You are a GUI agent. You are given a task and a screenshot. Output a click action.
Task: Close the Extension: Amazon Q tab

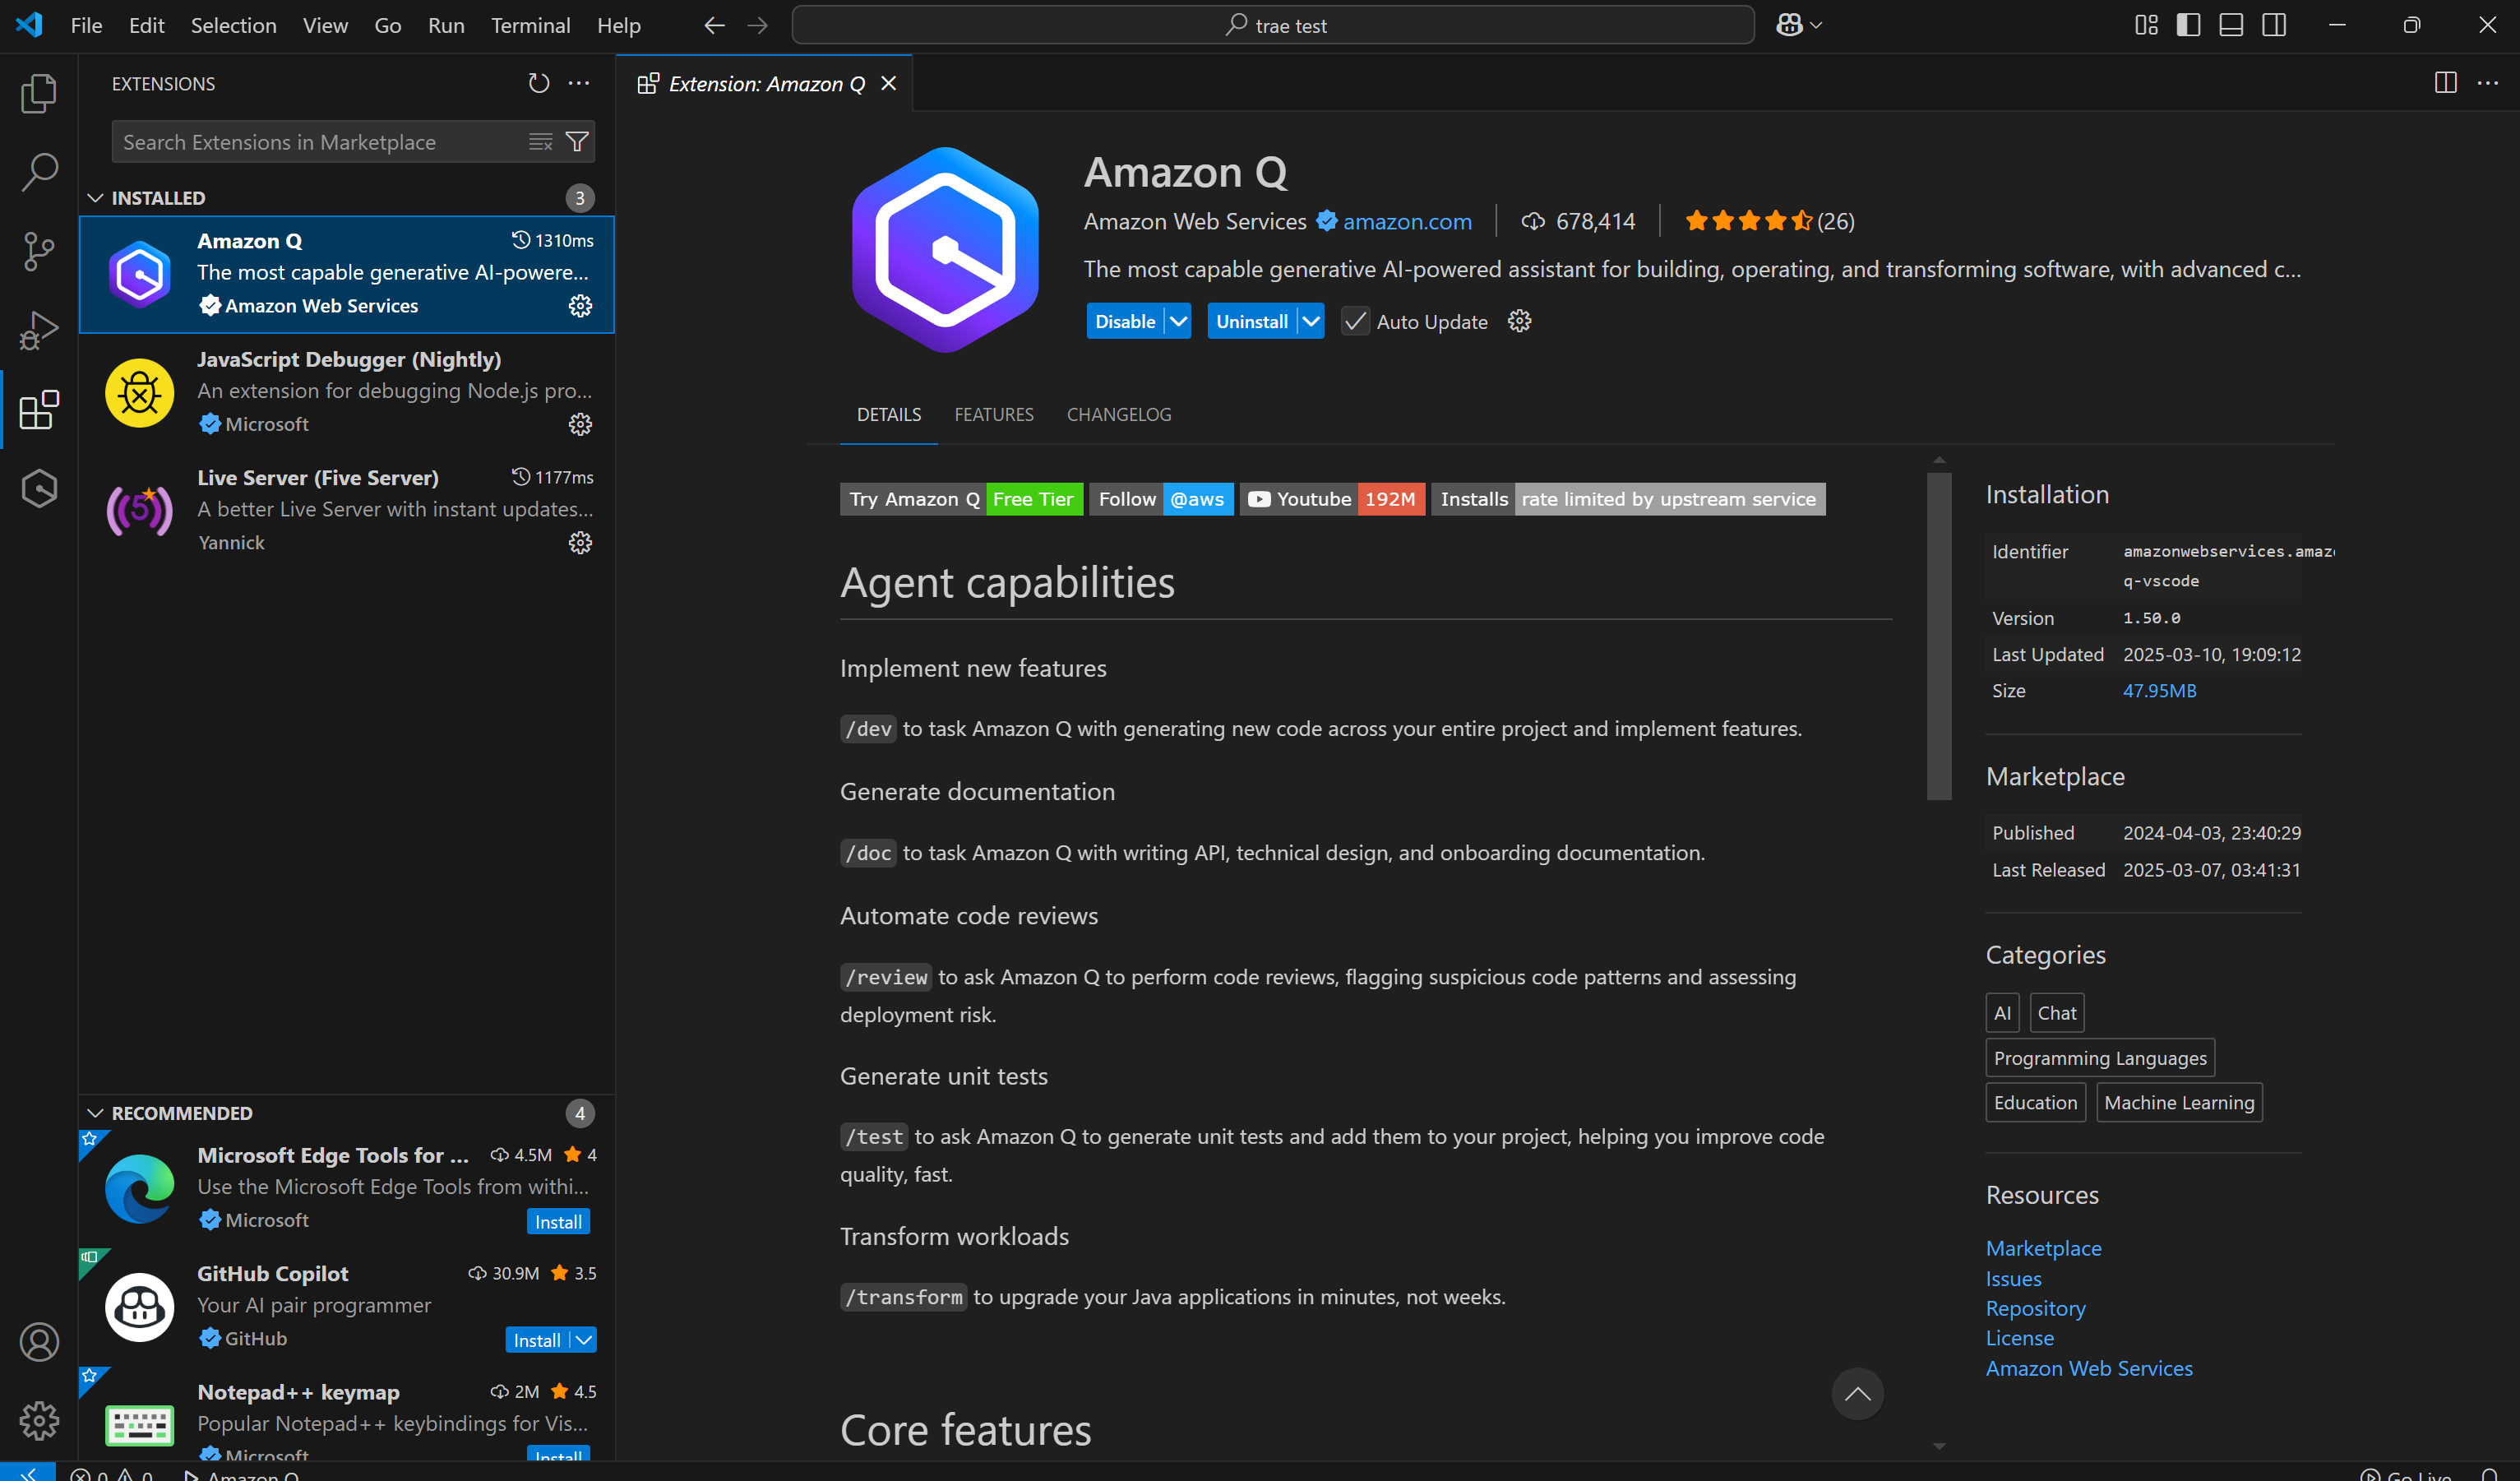click(888, 83)
